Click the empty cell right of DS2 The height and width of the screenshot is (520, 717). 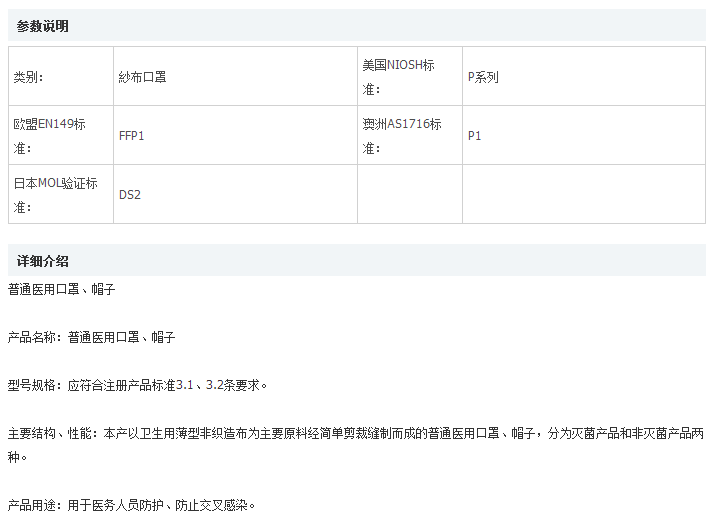point(409,195)
